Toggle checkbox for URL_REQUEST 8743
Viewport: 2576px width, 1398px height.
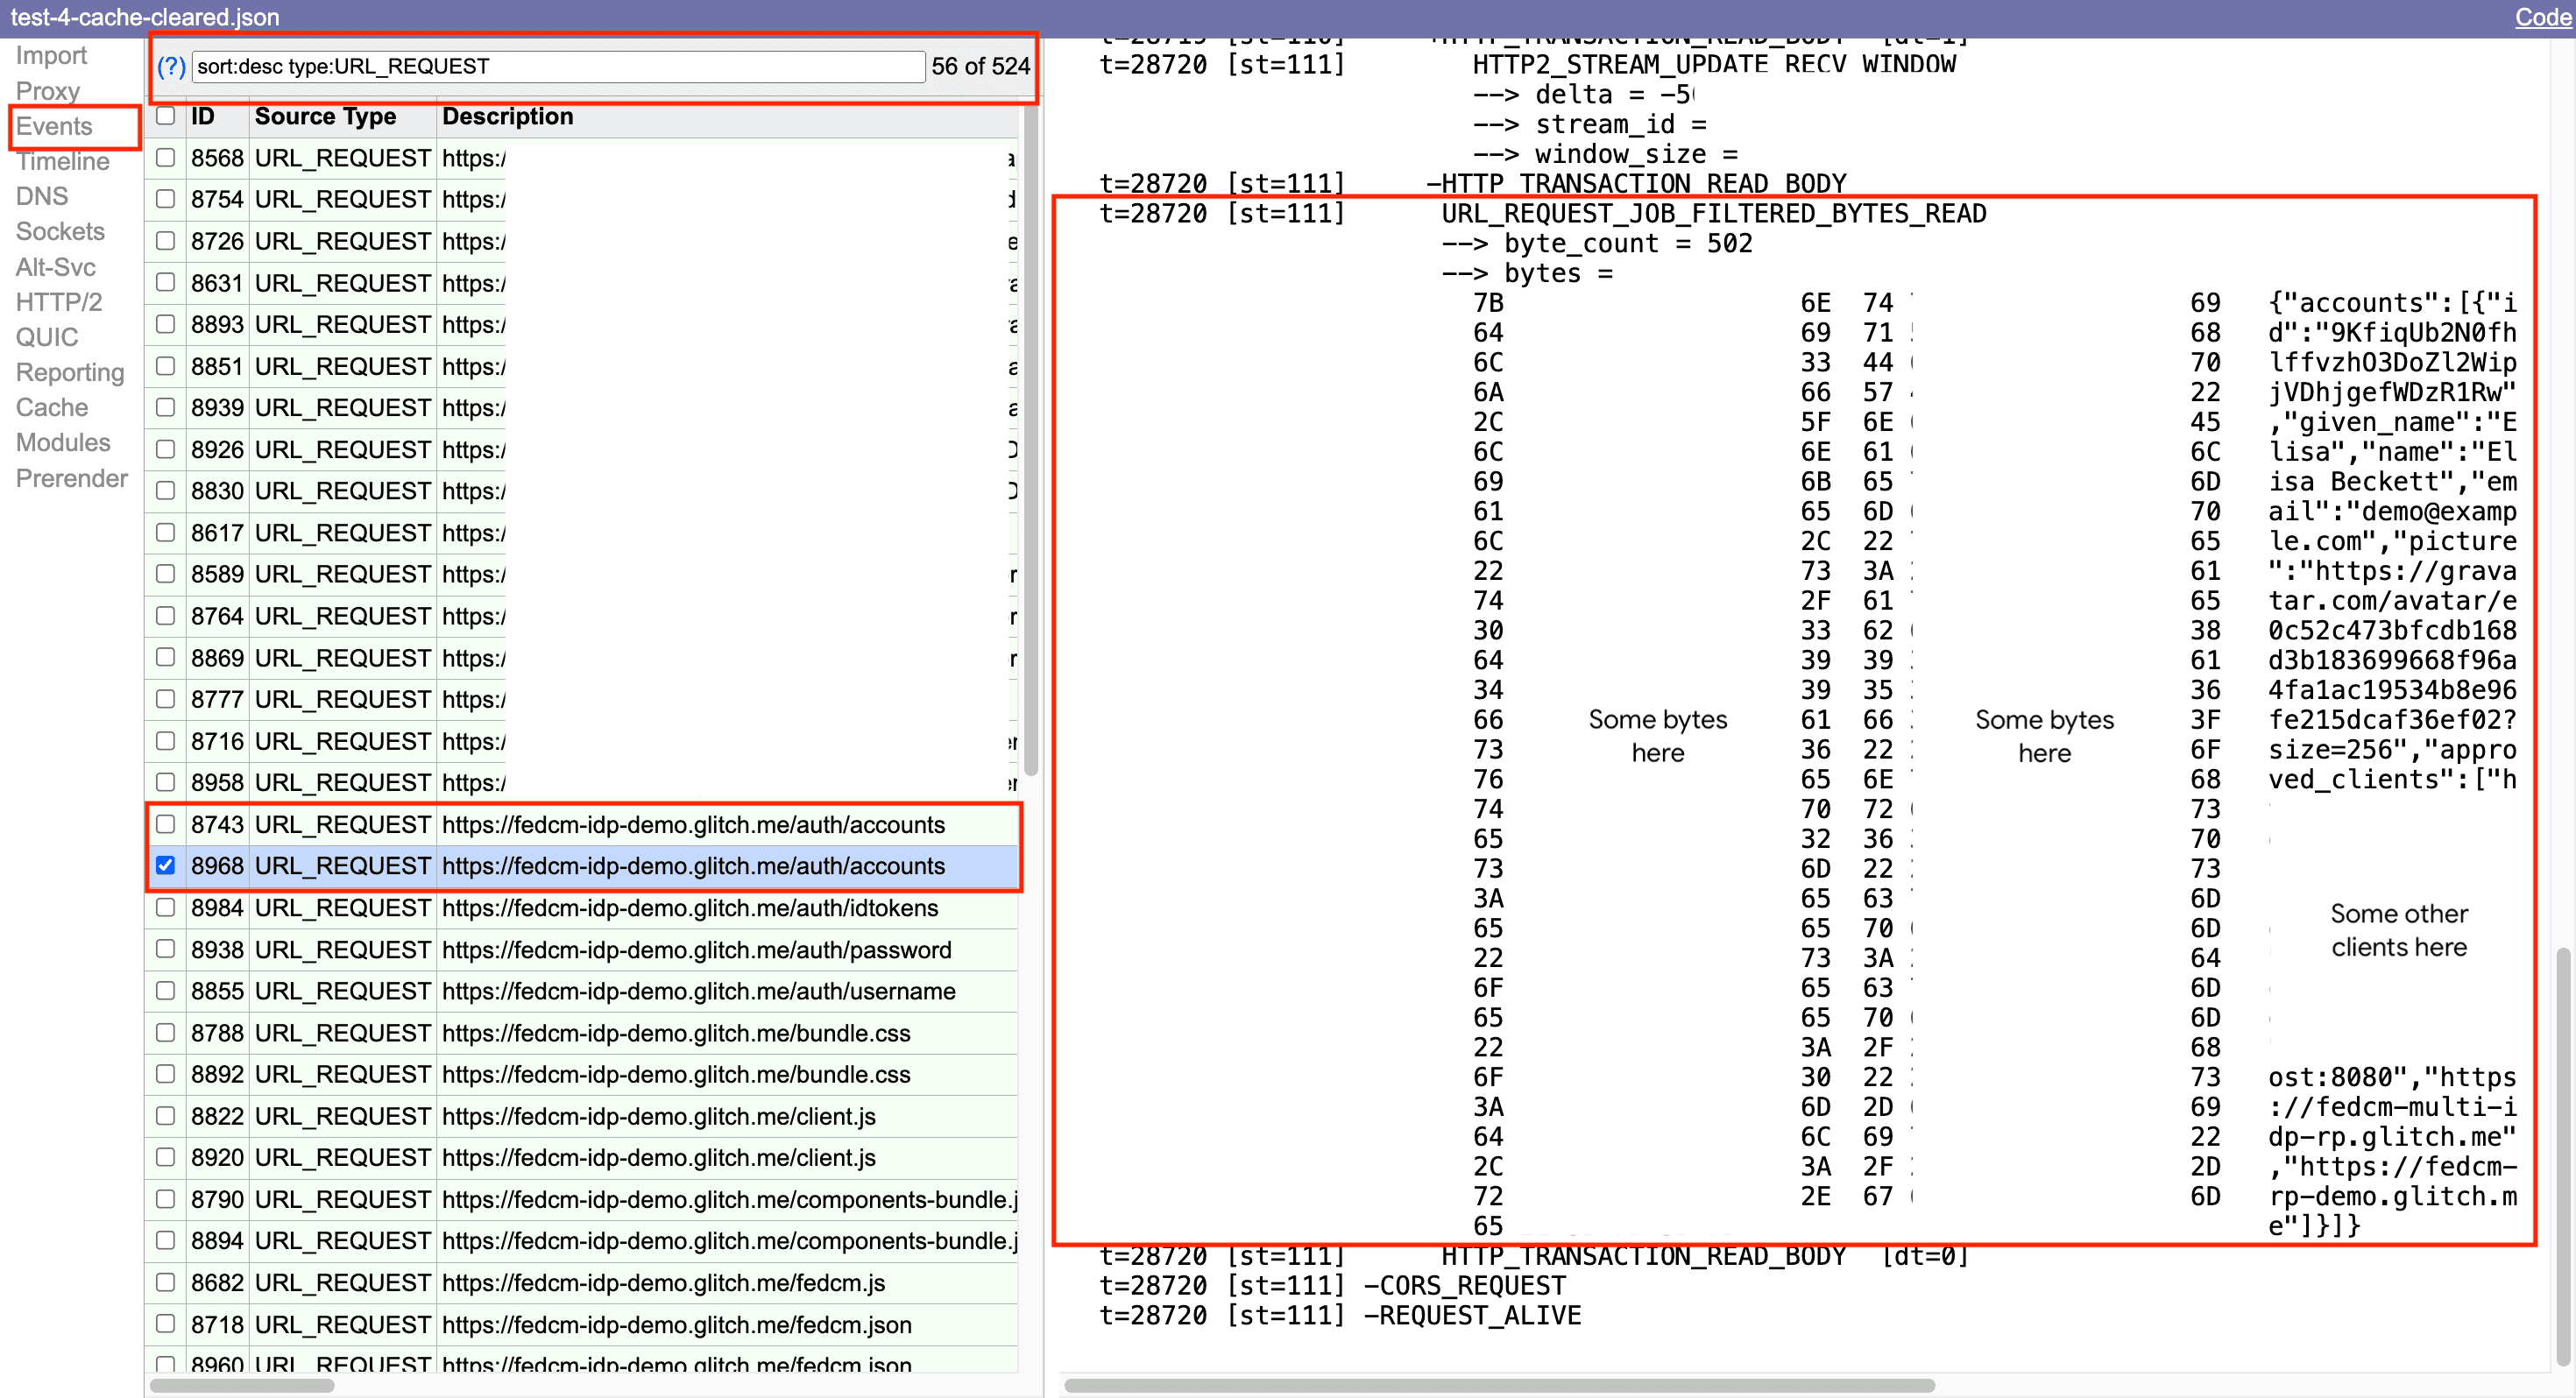(x=167, y=824)
